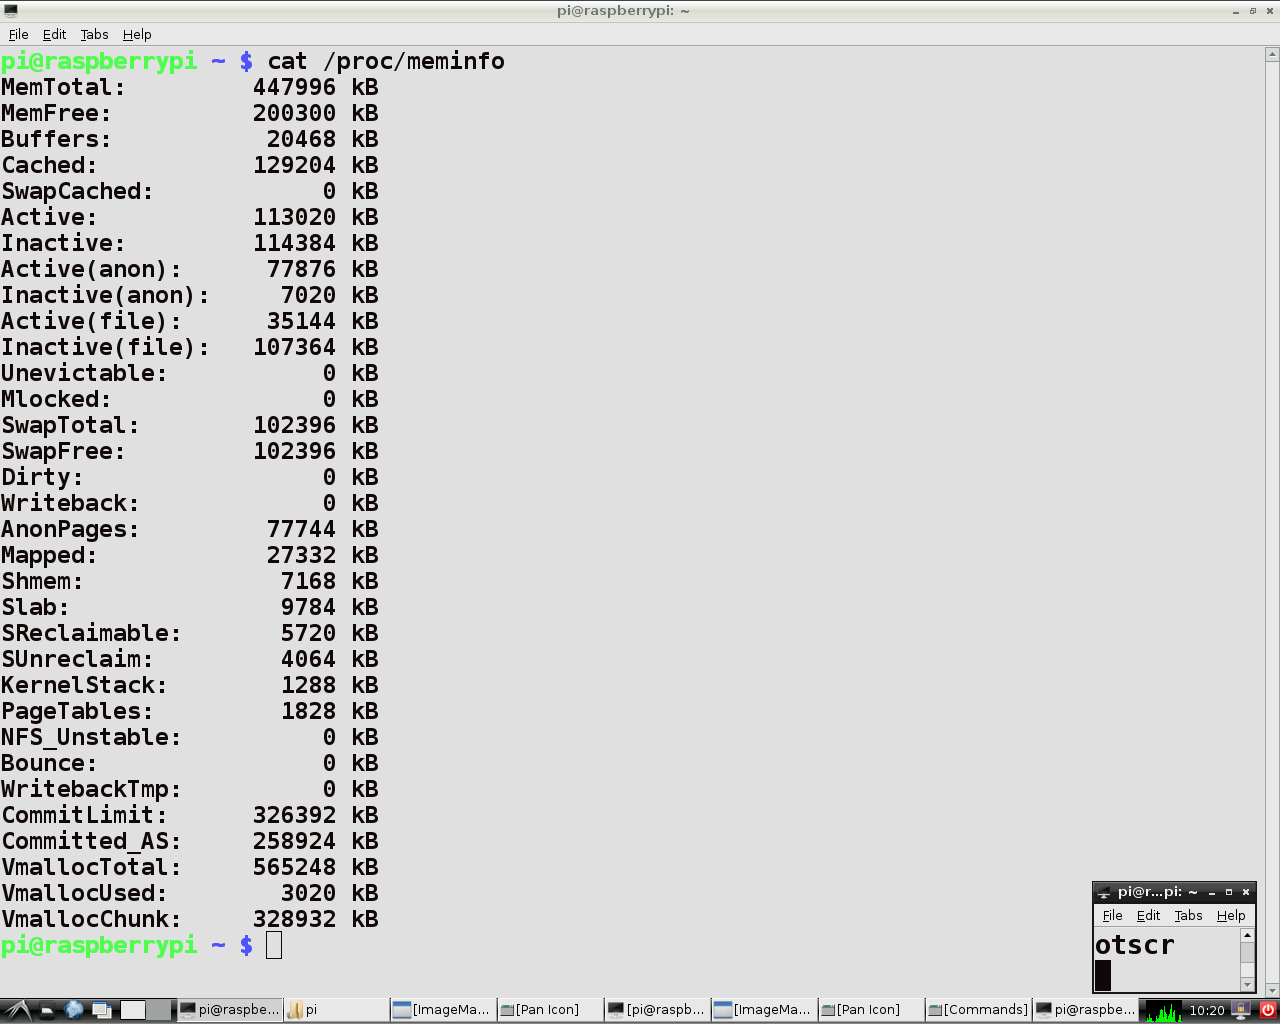
Task: Click the NFS_Unstable: label
Action: coord(91,738)
